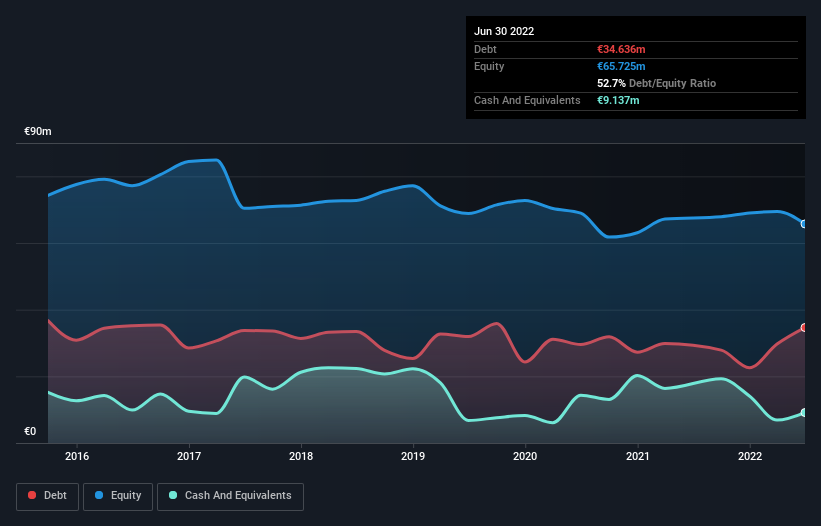The image size is (821, 526).
Task: Click the €34.636m debt value
Action: click(621, 49)
